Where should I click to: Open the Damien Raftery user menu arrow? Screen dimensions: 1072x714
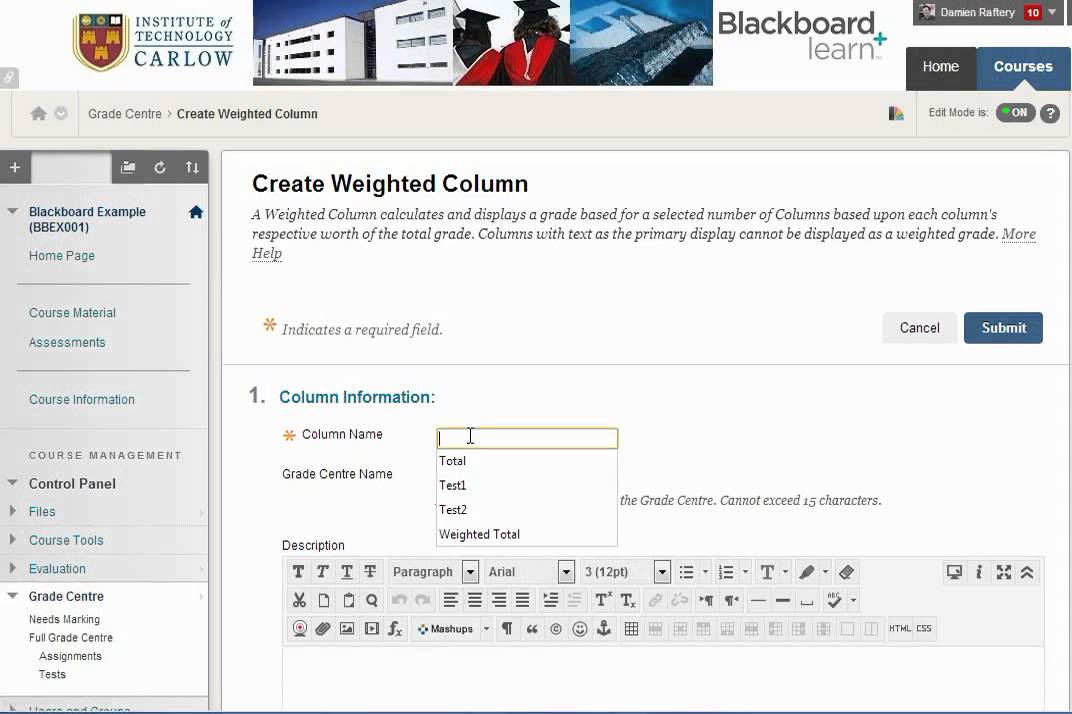click(1052, 12)
